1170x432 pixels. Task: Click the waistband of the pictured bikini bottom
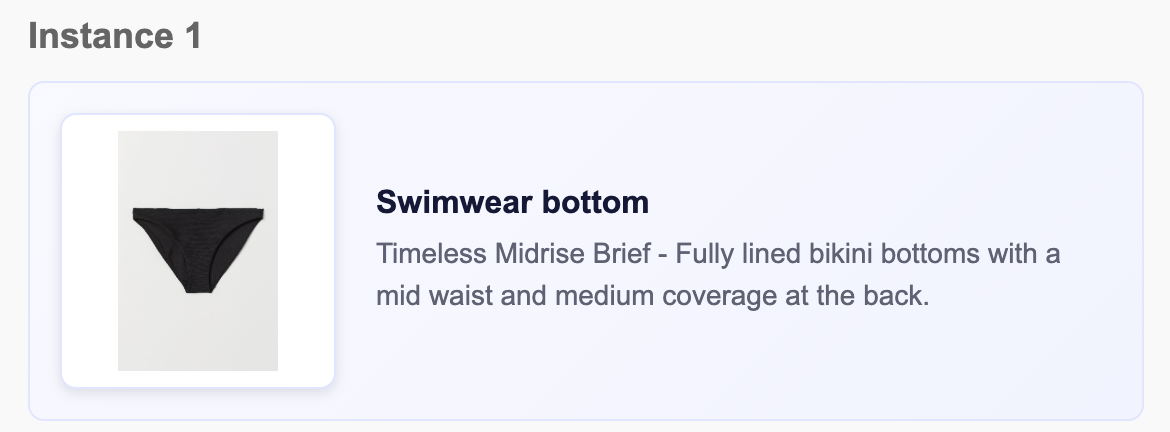pos(198,211)
